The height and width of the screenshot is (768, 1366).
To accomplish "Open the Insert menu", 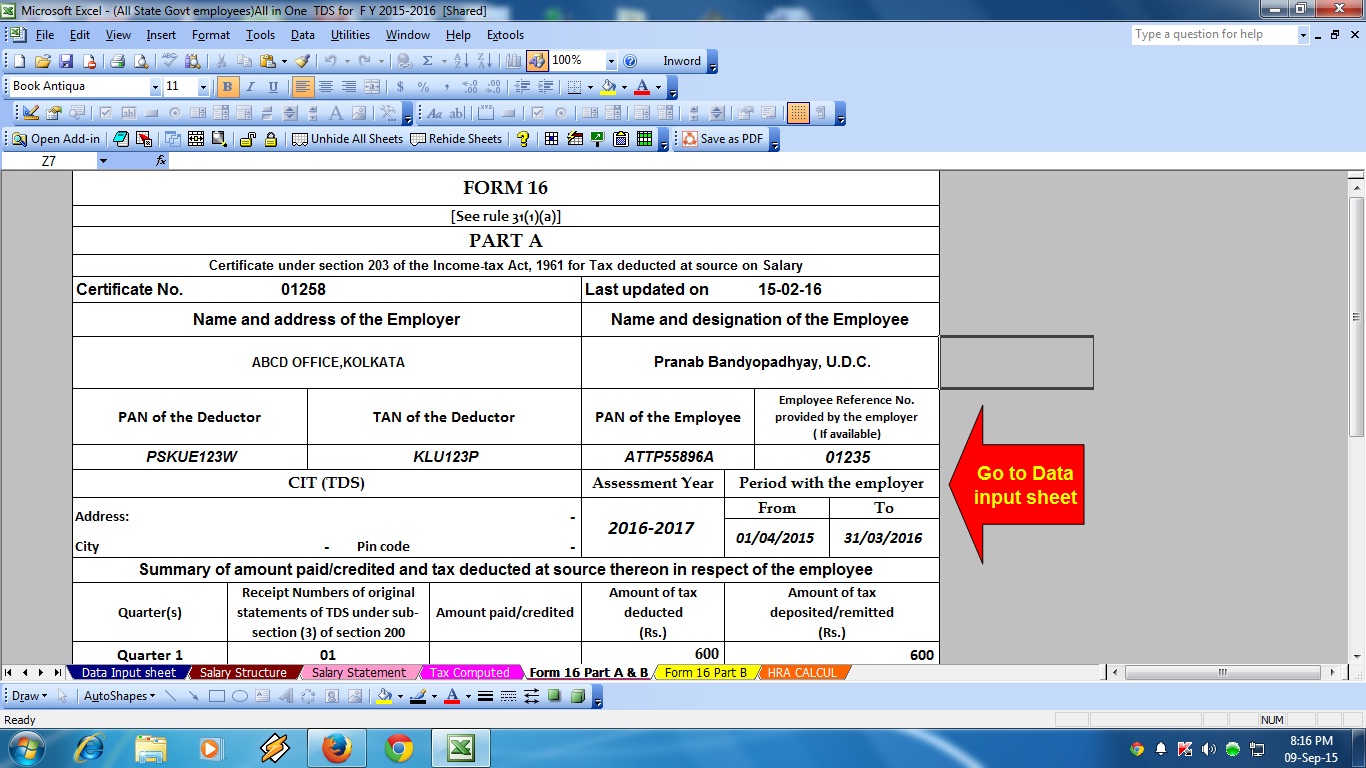I will tap(161, 35).
